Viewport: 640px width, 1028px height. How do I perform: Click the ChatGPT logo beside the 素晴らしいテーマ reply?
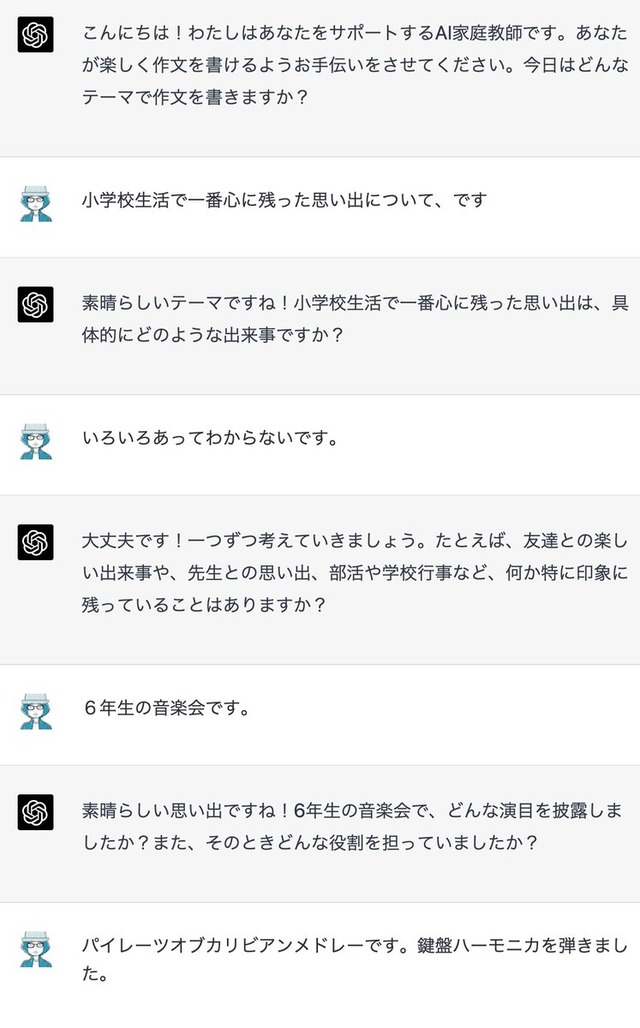pos(35,304)
